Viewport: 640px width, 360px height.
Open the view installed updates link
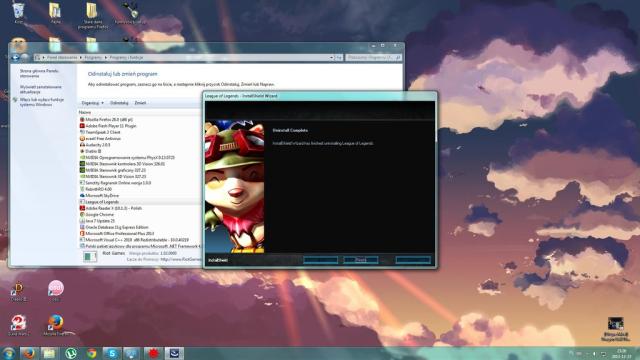click(x=41, y=89)
